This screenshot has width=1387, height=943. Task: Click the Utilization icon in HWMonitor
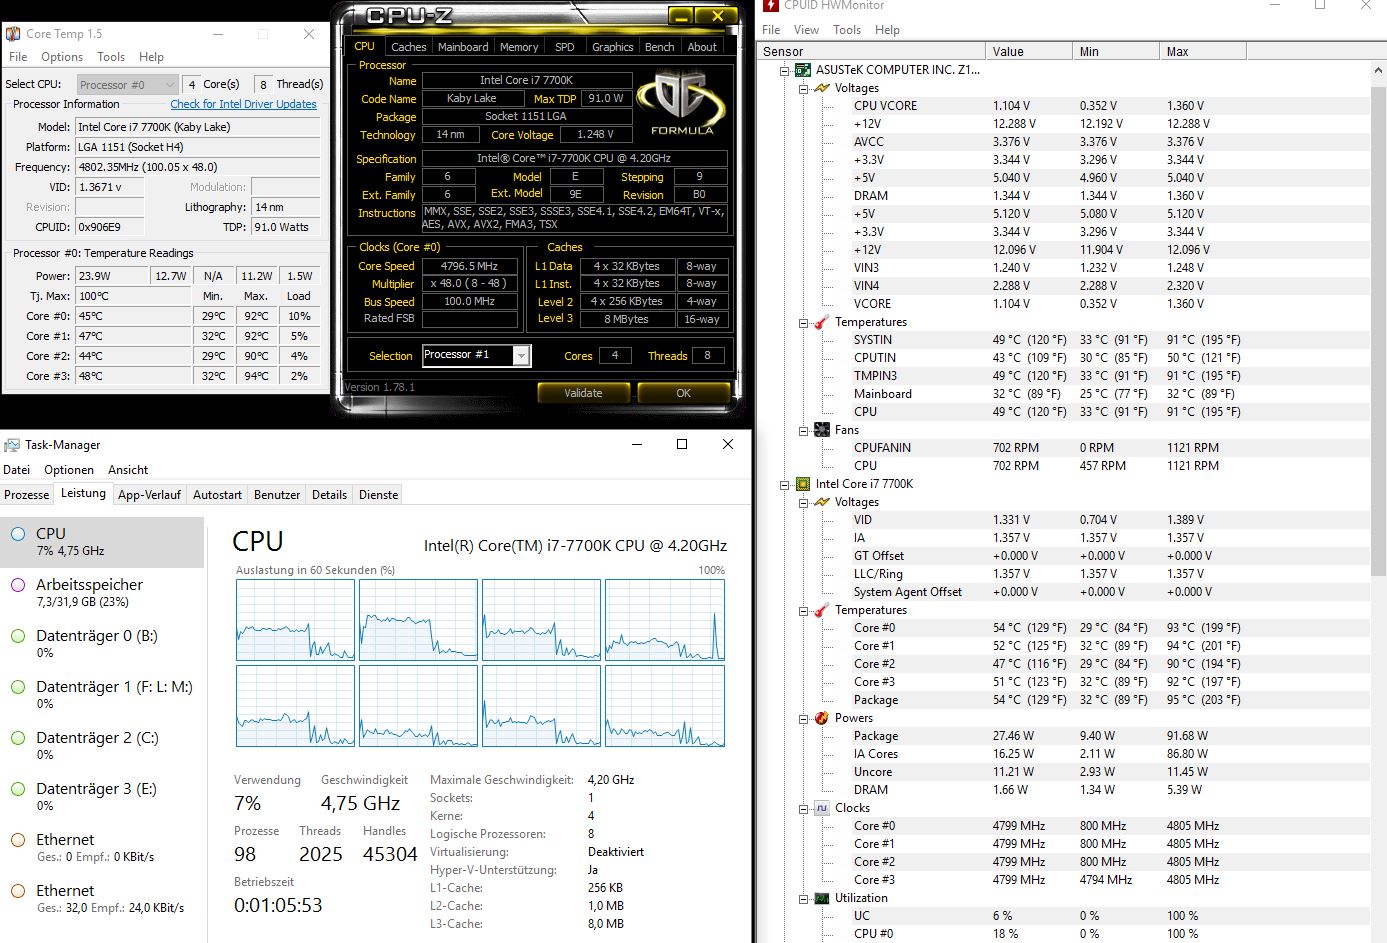pos(821,898)
